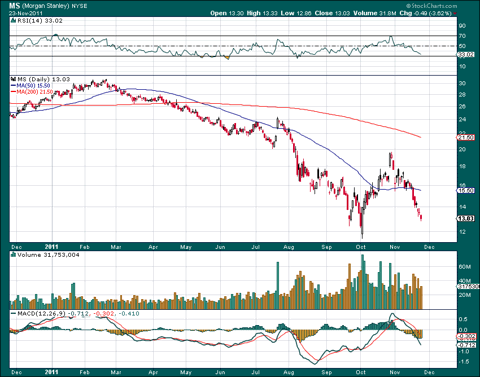Click Aug on the price panel date axis
The width and height of the screenshot is (480, 377).
(289, 247)
